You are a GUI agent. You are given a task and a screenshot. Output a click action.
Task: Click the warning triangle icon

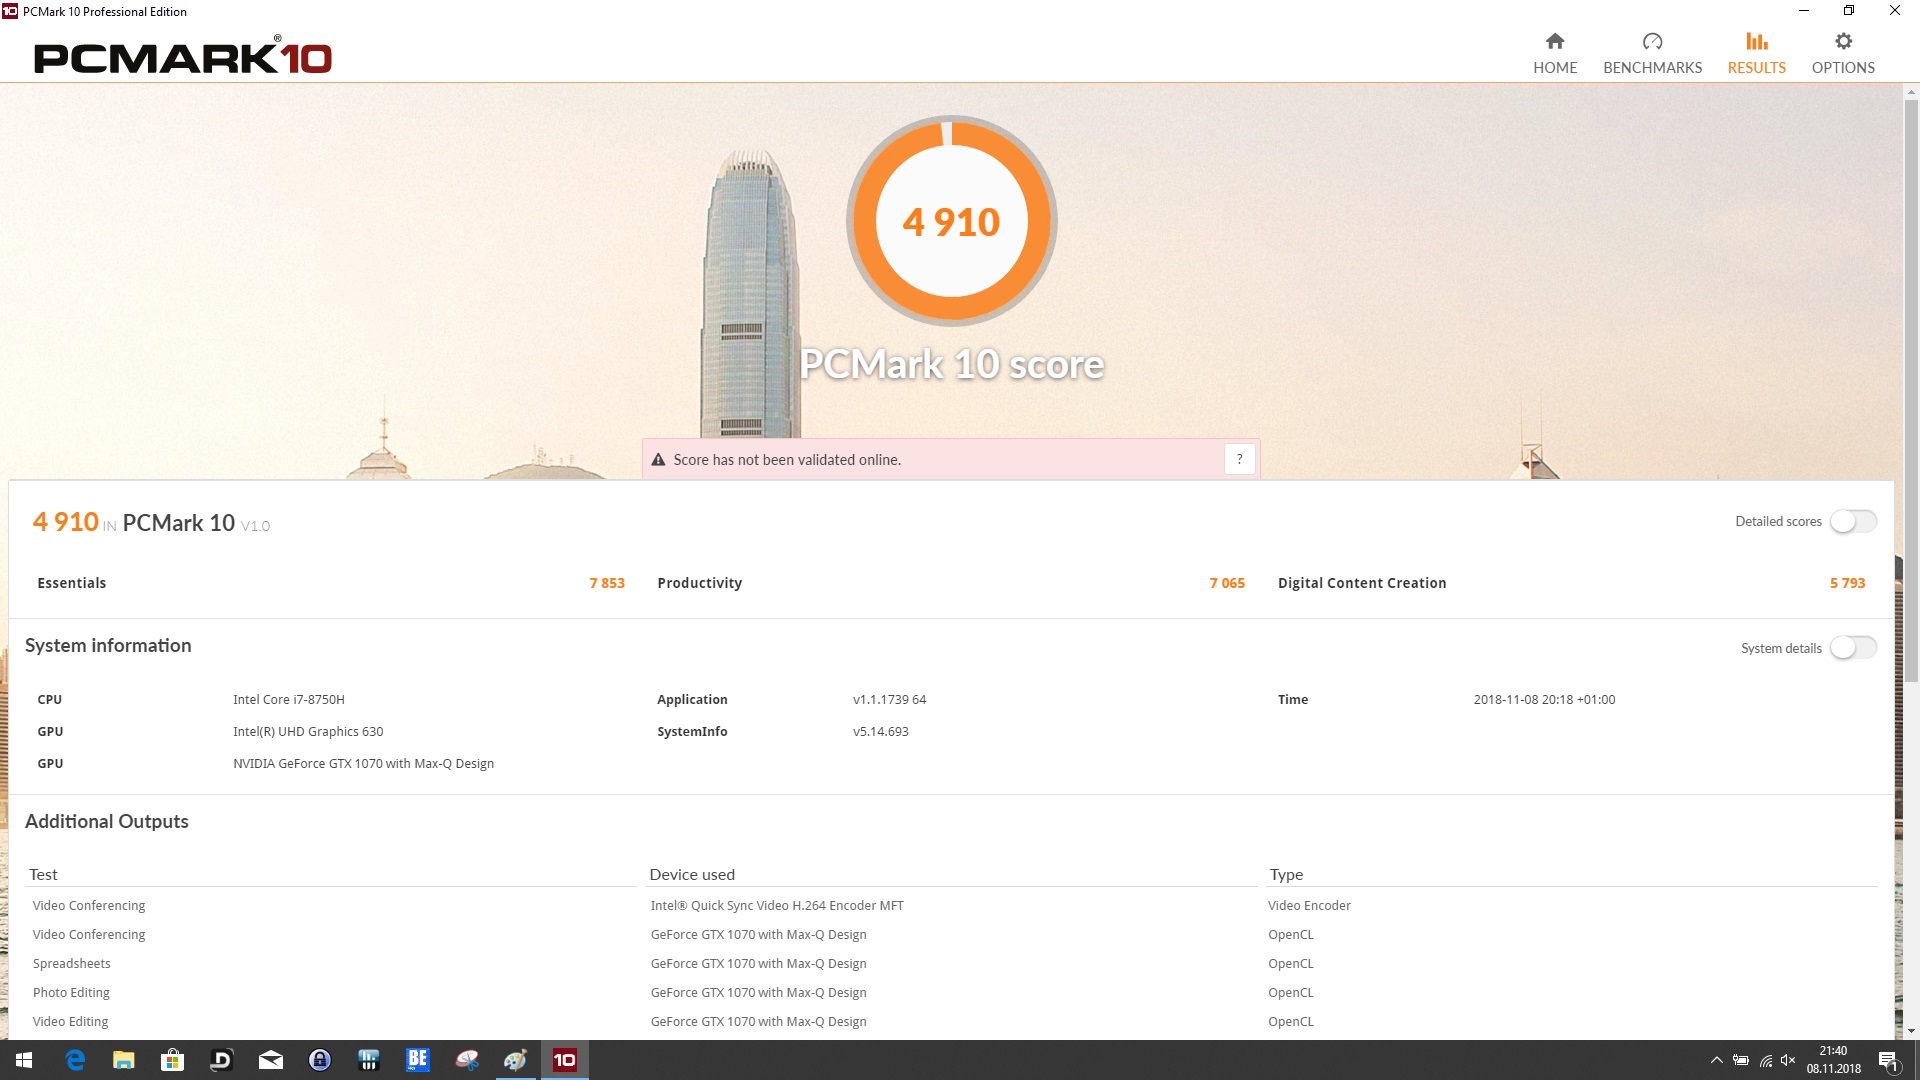click(658, 460)
